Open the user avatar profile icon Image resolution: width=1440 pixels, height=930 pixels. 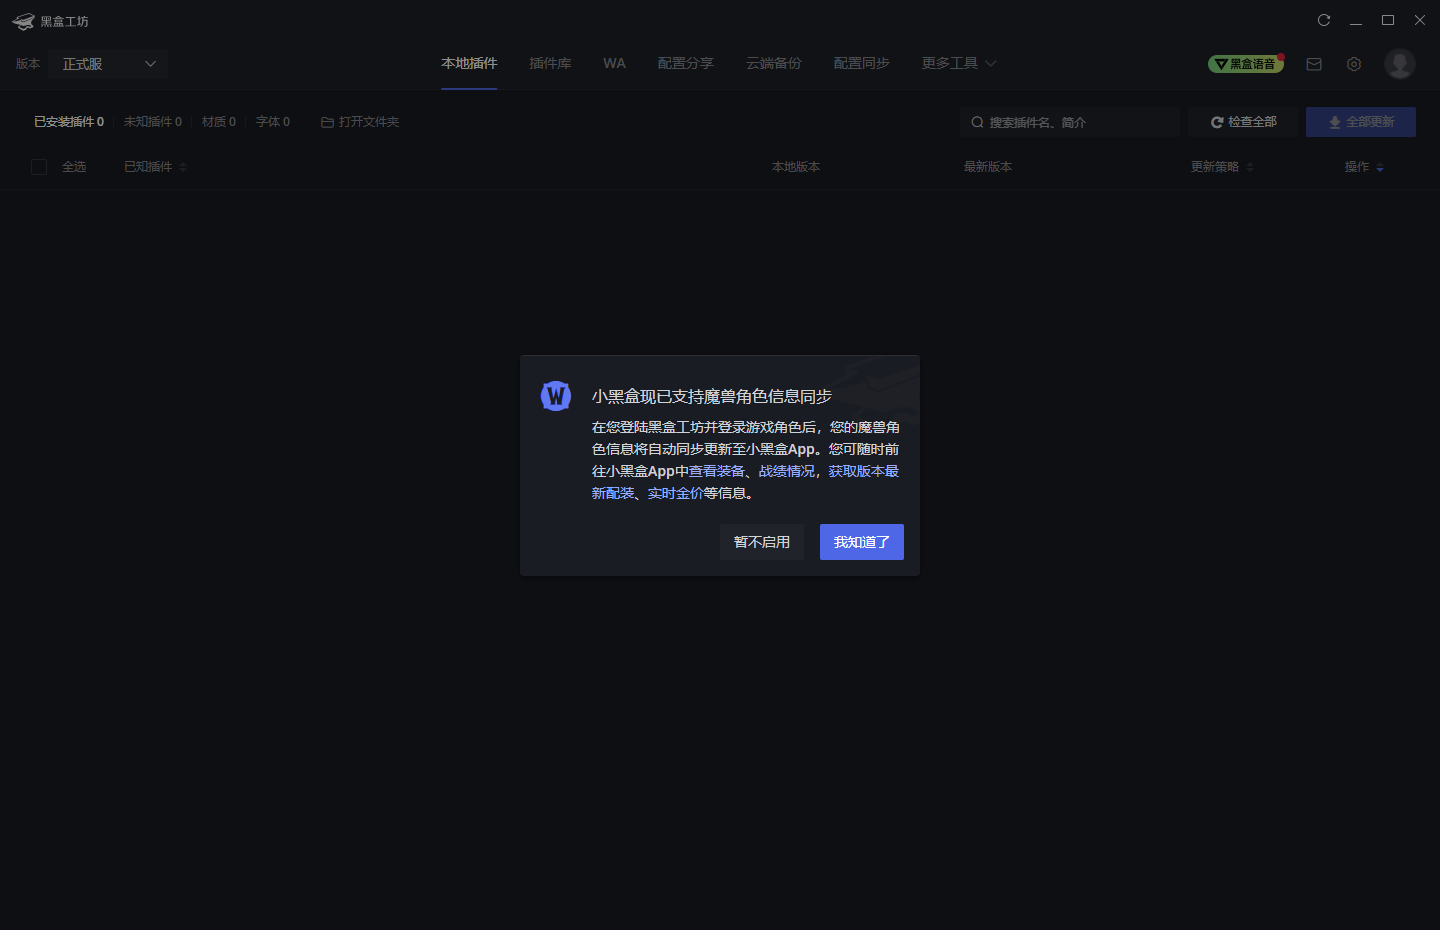click(x=1399, y=63)
